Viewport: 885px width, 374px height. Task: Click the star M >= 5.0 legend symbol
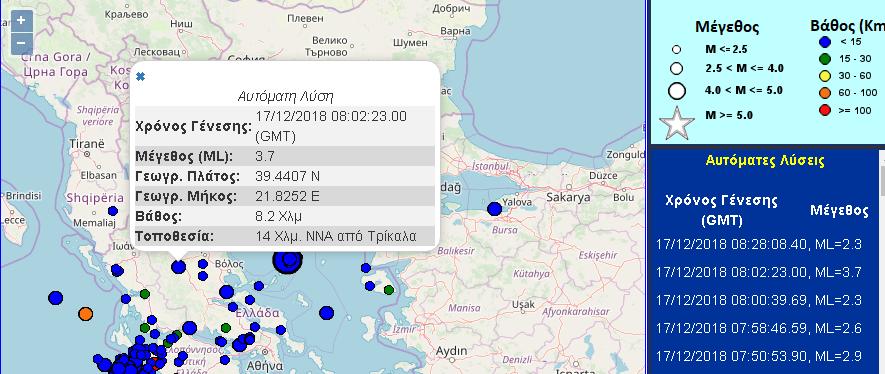tap(677, 124)
